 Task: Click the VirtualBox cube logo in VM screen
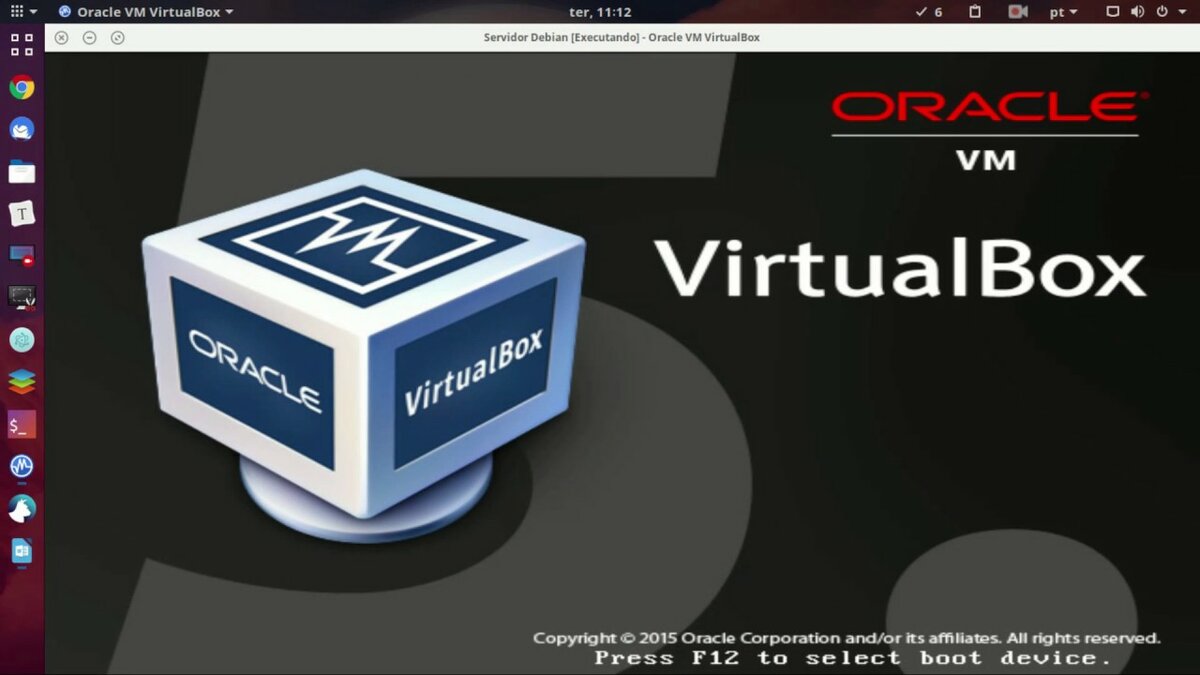tap(363, 355)
